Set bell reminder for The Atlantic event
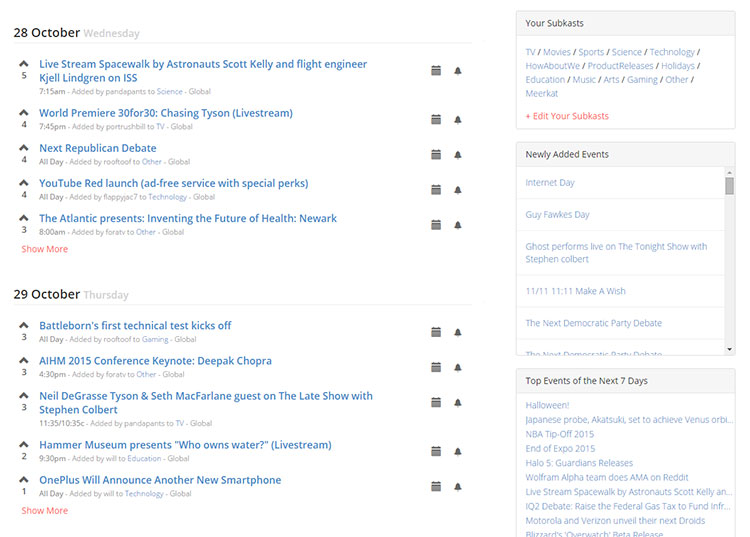The width and height of the screenshot is (750, 537). 458,225
